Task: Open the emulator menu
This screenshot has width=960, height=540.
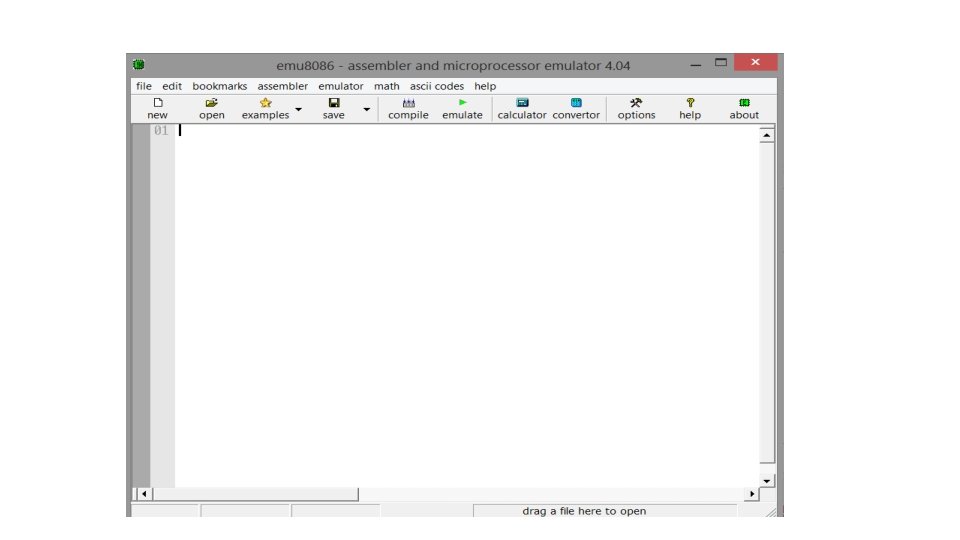Action: click(341, 86)
